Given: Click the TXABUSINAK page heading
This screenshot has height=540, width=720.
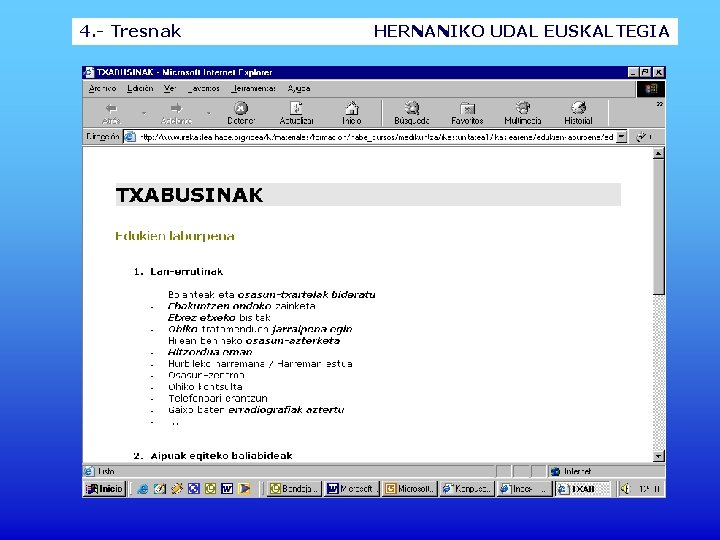Looking at the screenshot, I should (x=189, y=195).
